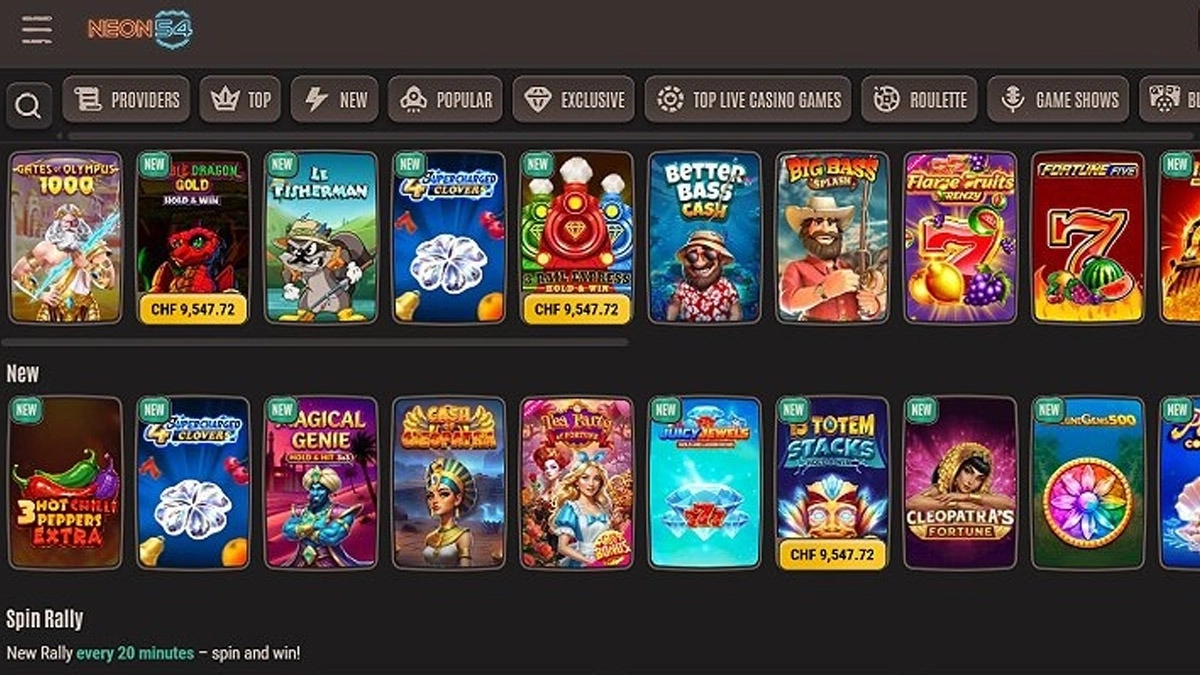Viewport: 1200px width, 675px height.
Task: Click the Neon54 logo
Action: pyautogui.click(x=139, y=29)
